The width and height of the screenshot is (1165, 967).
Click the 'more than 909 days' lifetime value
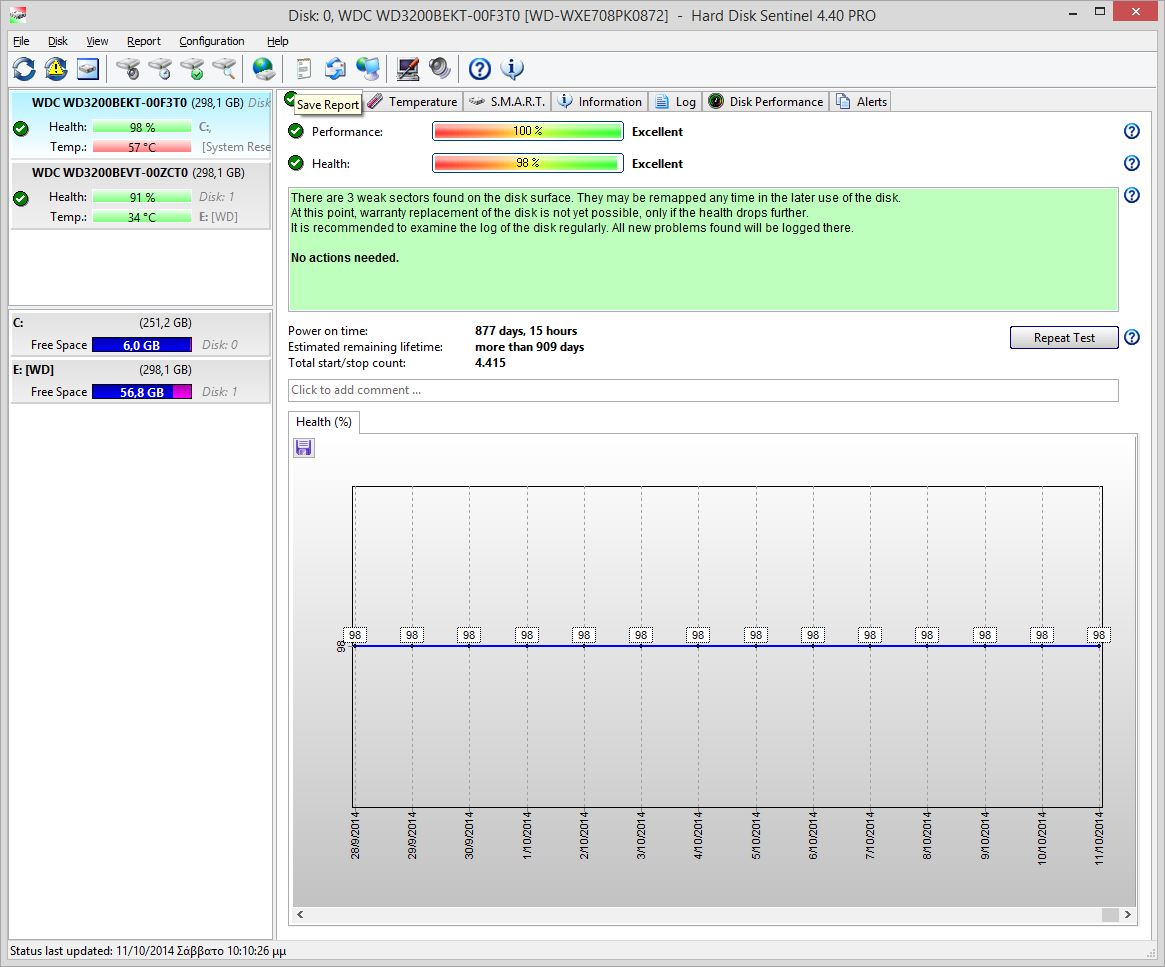[x=530, y=347]
